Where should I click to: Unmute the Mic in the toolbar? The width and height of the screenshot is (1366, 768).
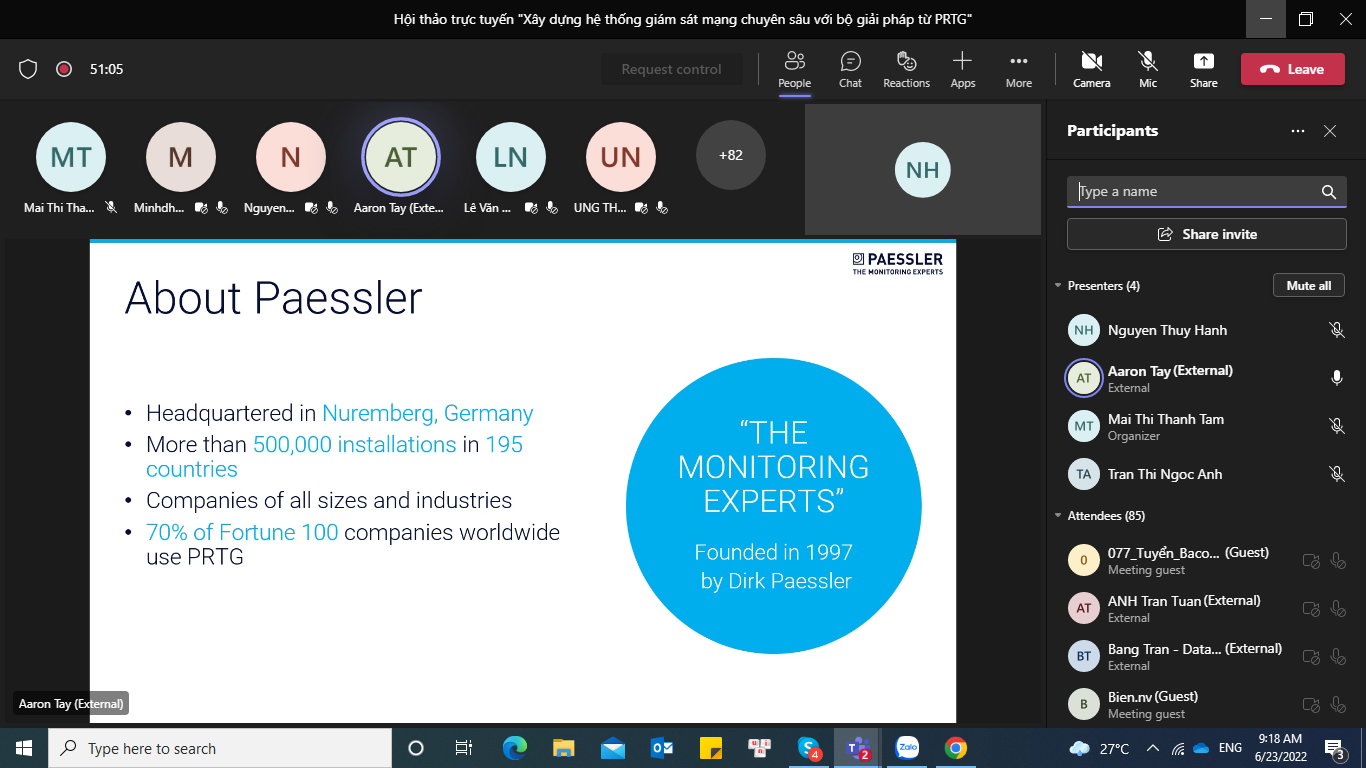(1147, 69)
